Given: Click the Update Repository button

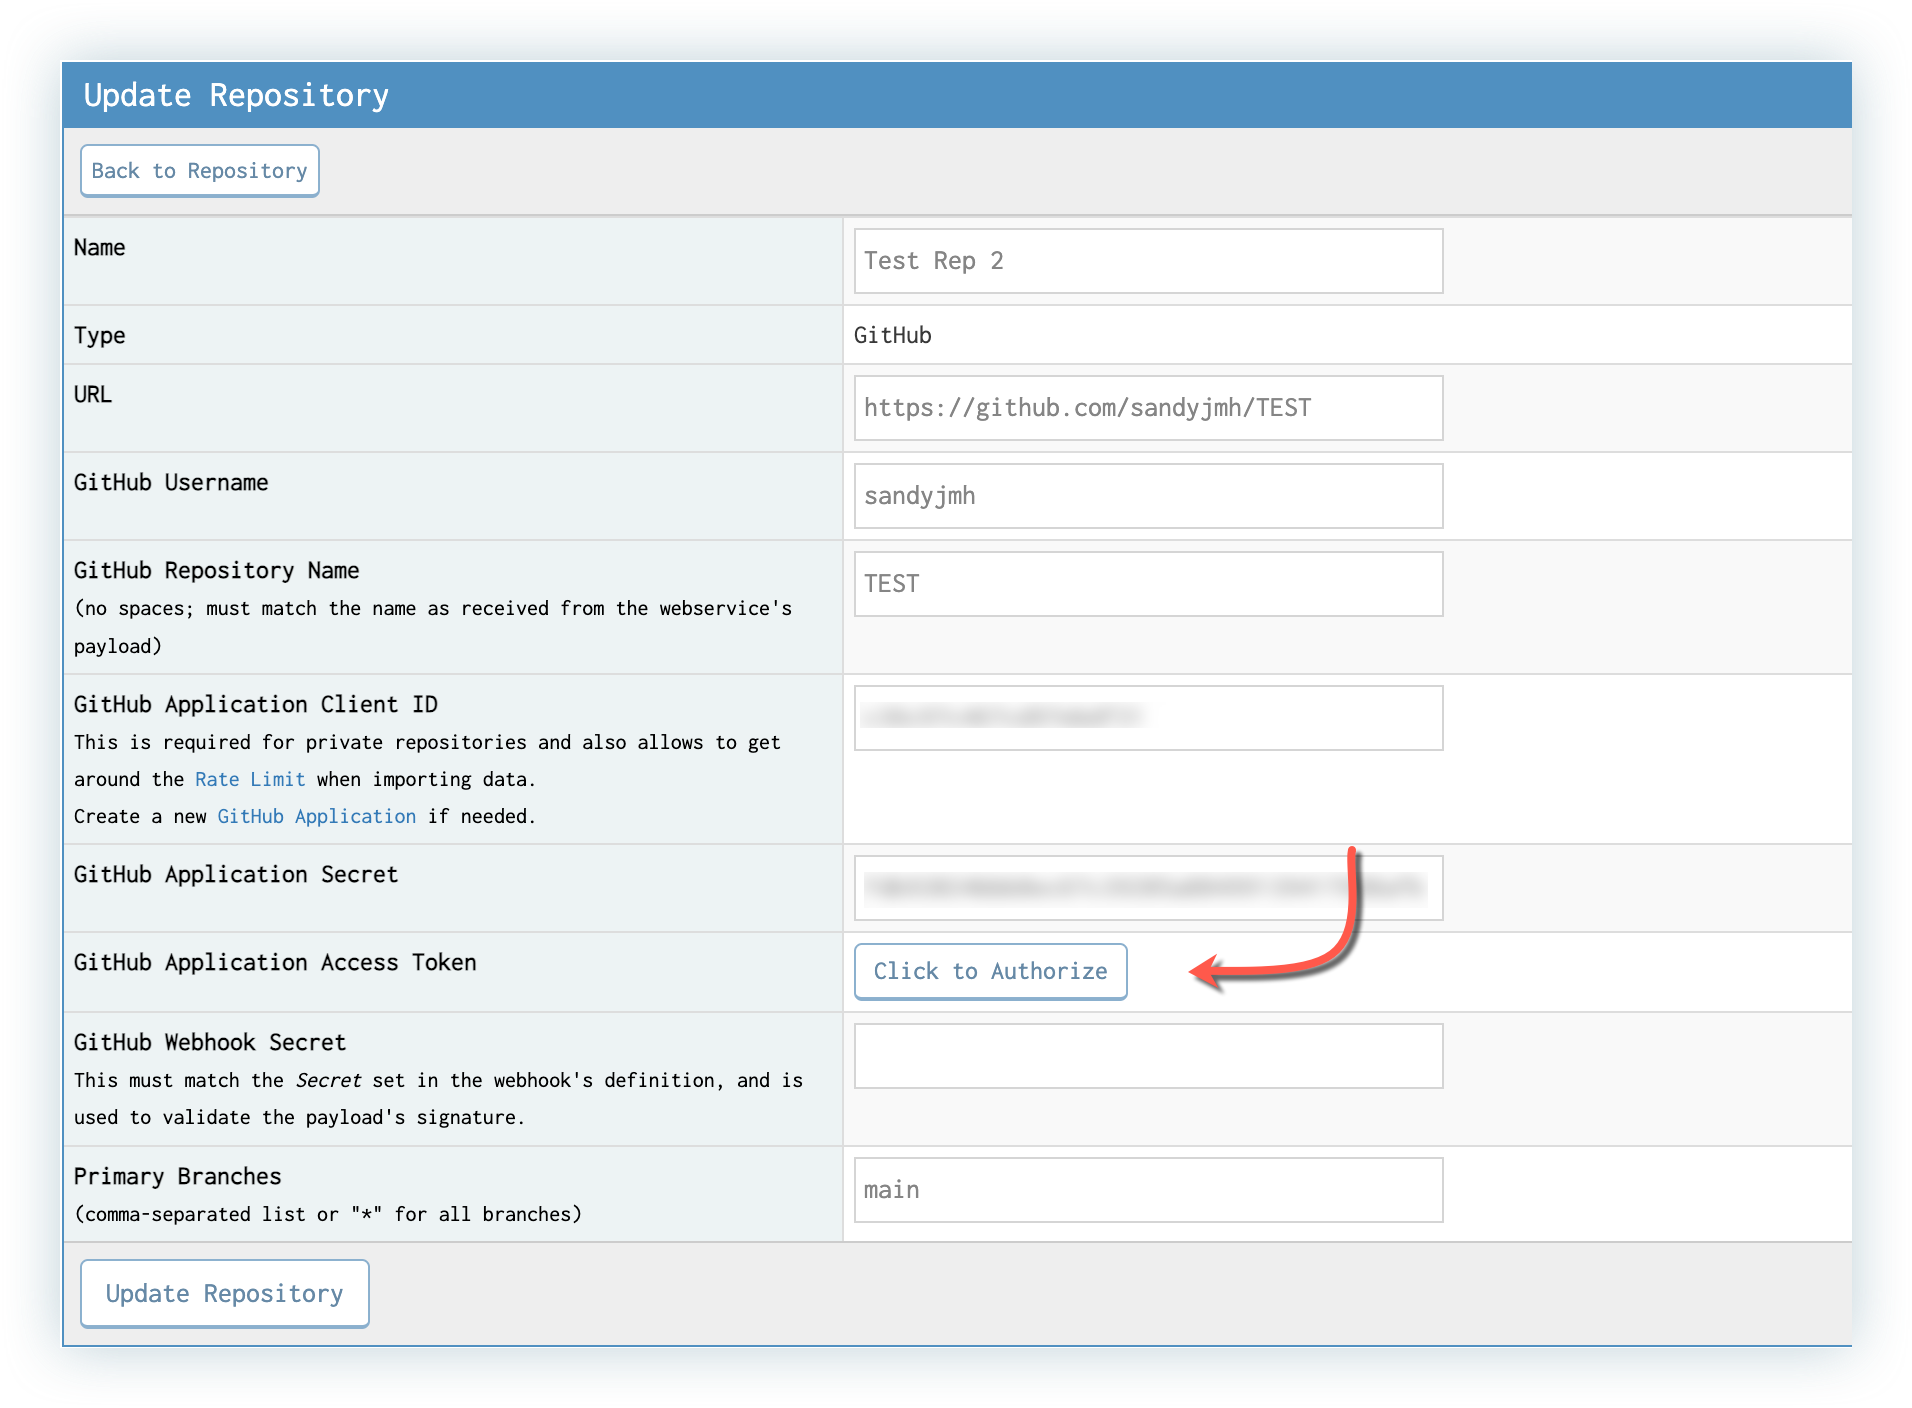Looking at the screenshot, I should tap(225, 1294).
